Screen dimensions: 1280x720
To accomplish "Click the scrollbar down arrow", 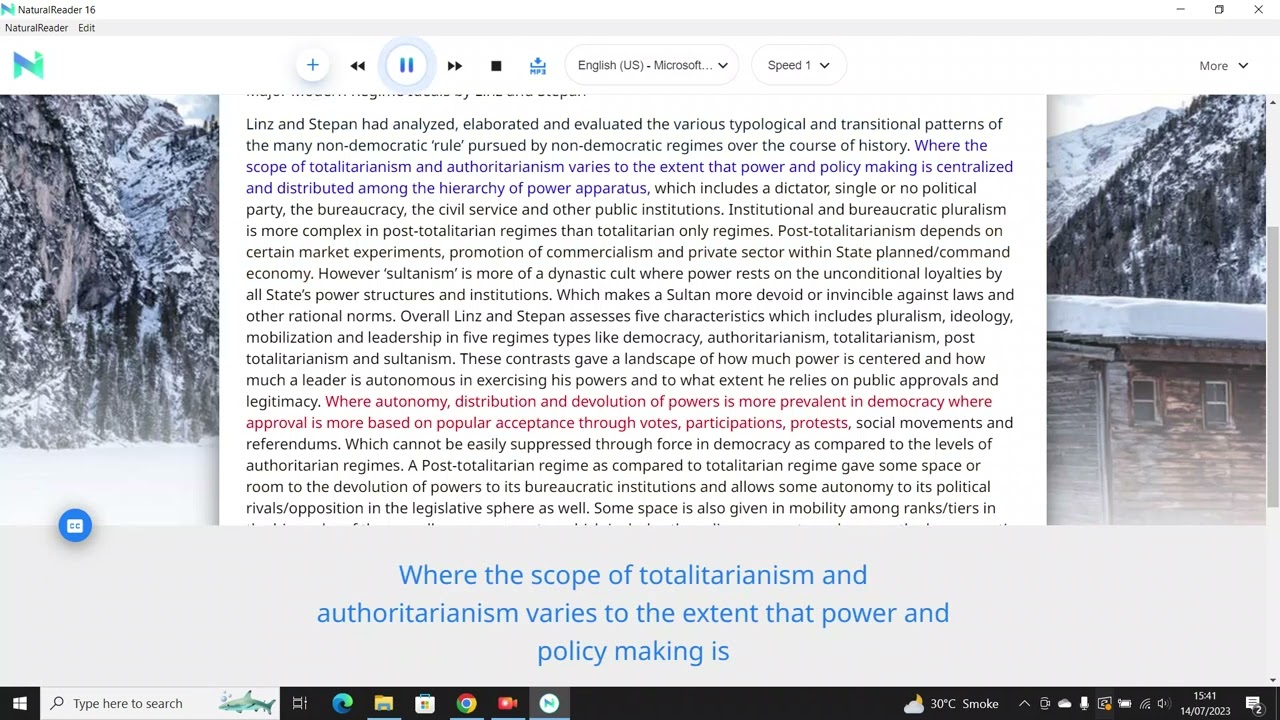I will [1272, 679].
